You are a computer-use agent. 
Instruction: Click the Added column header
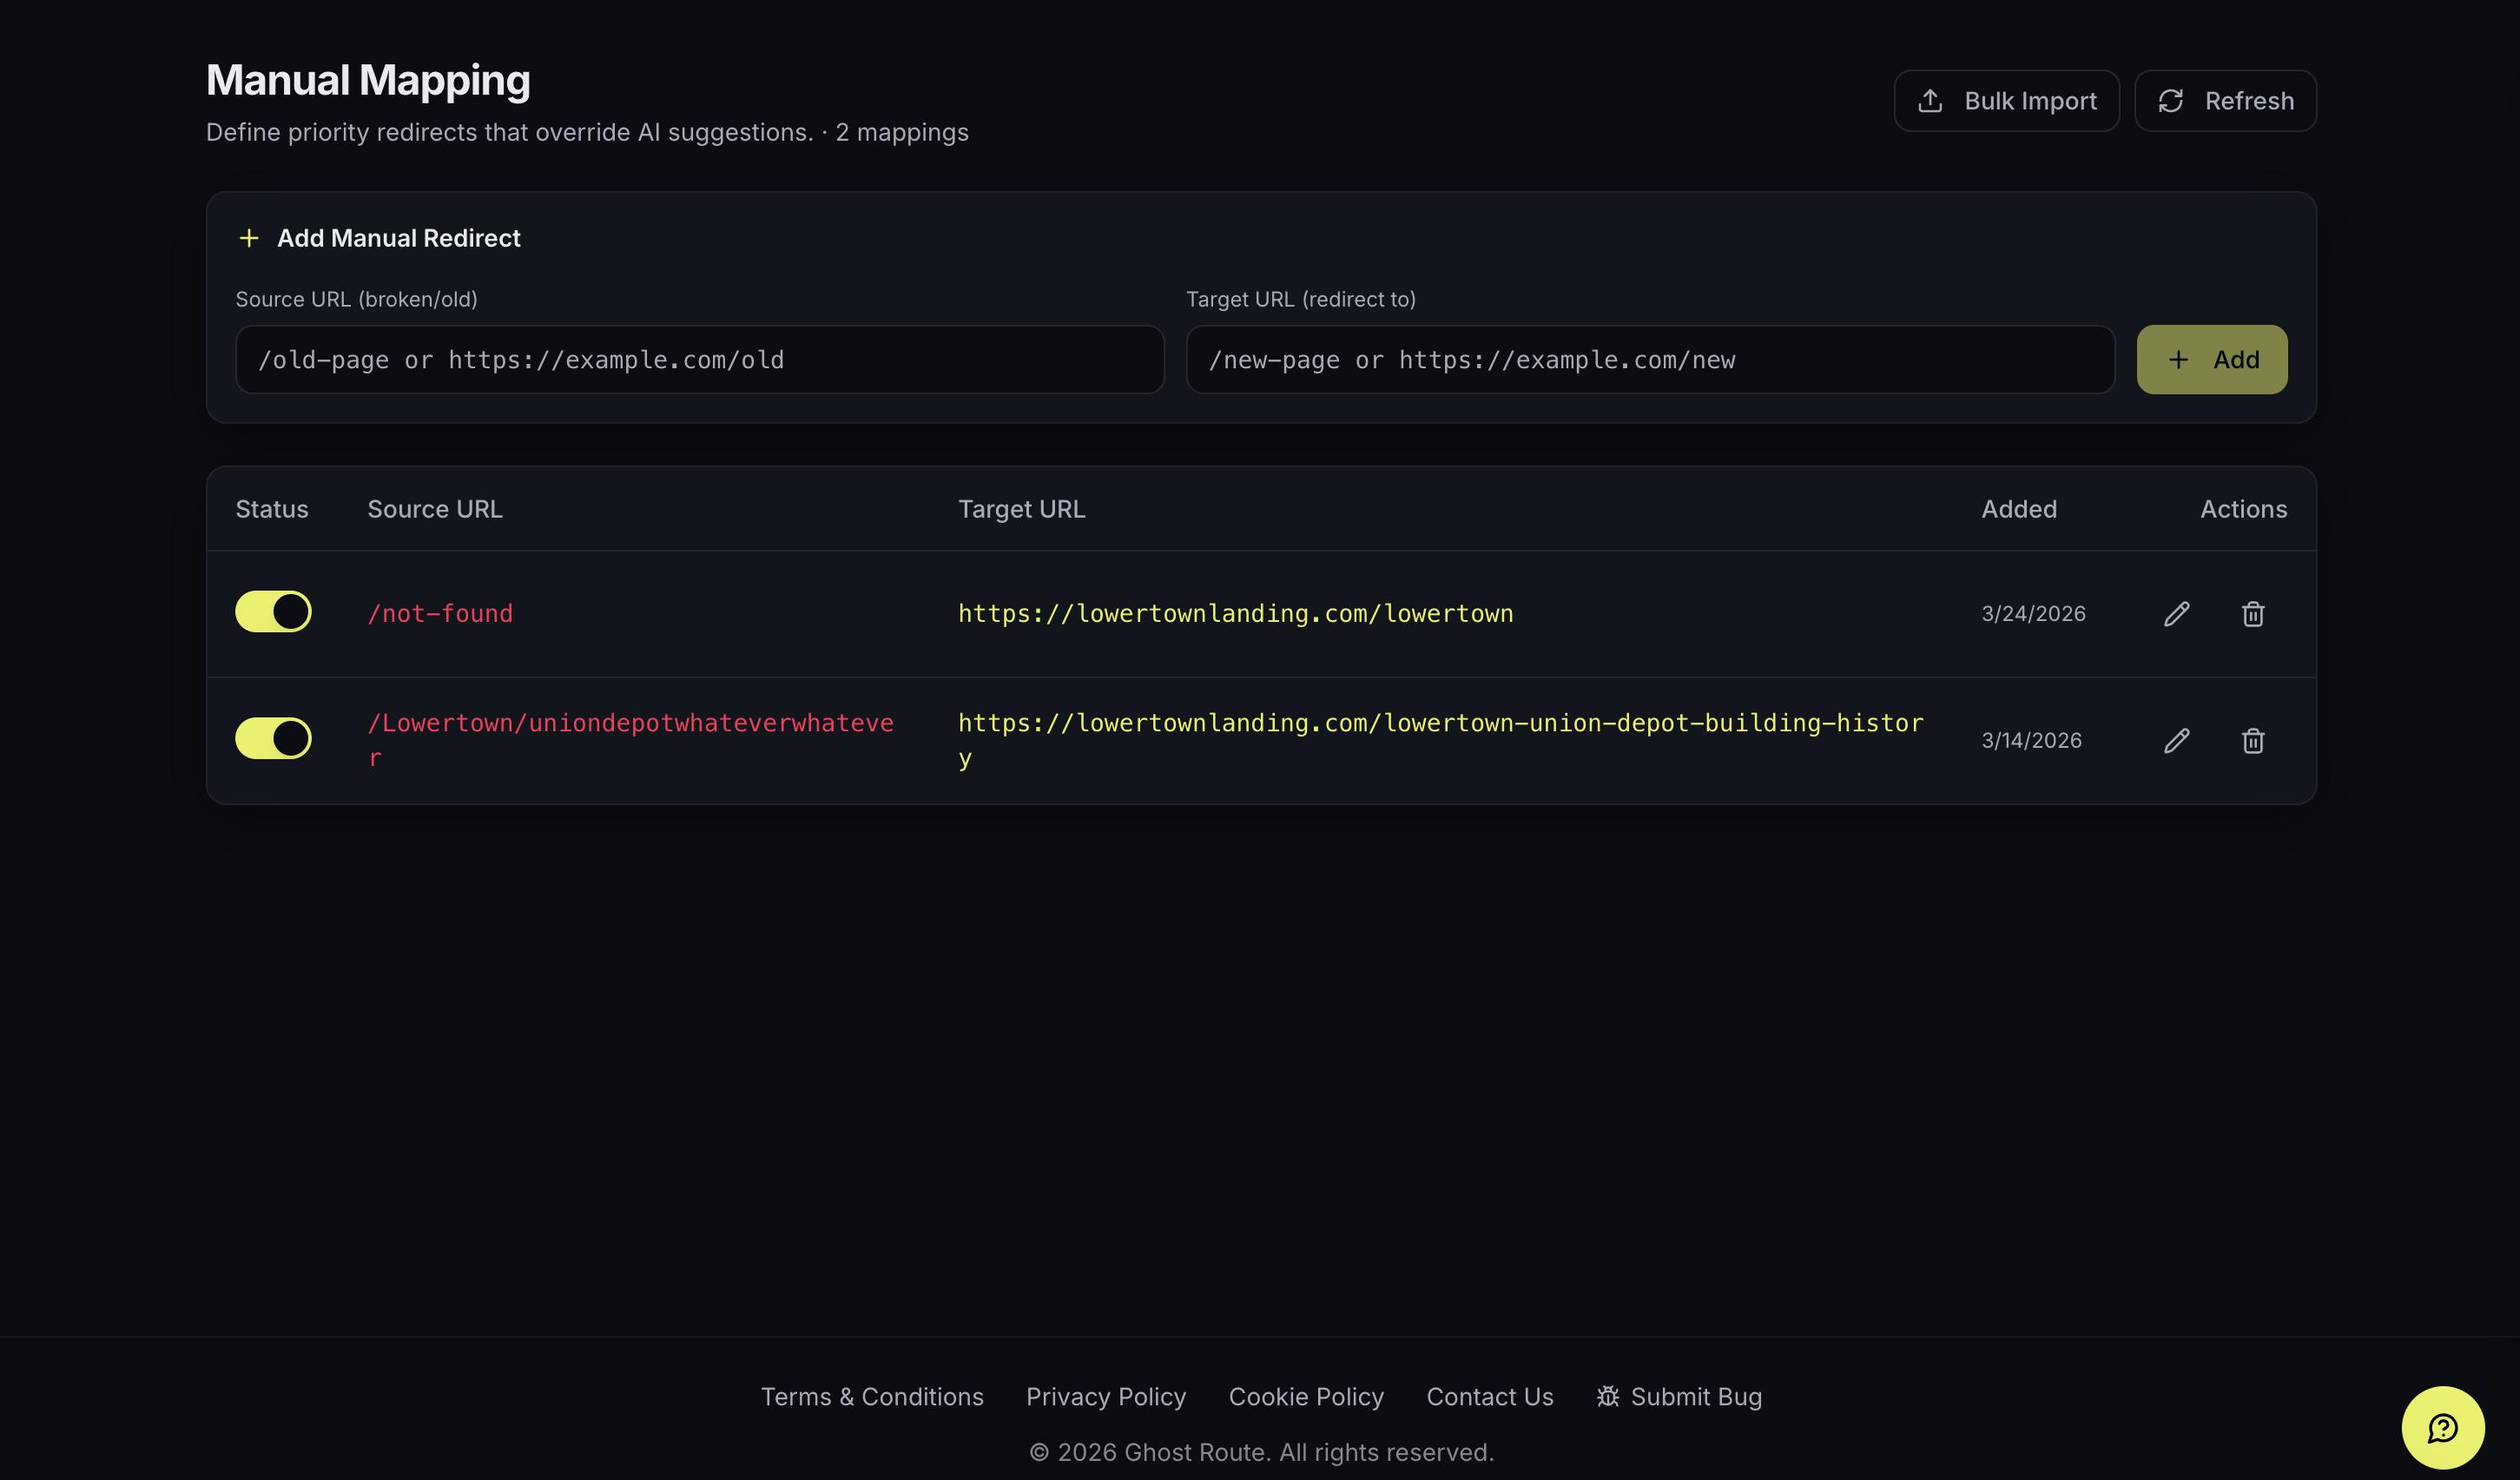point(2018,509)
